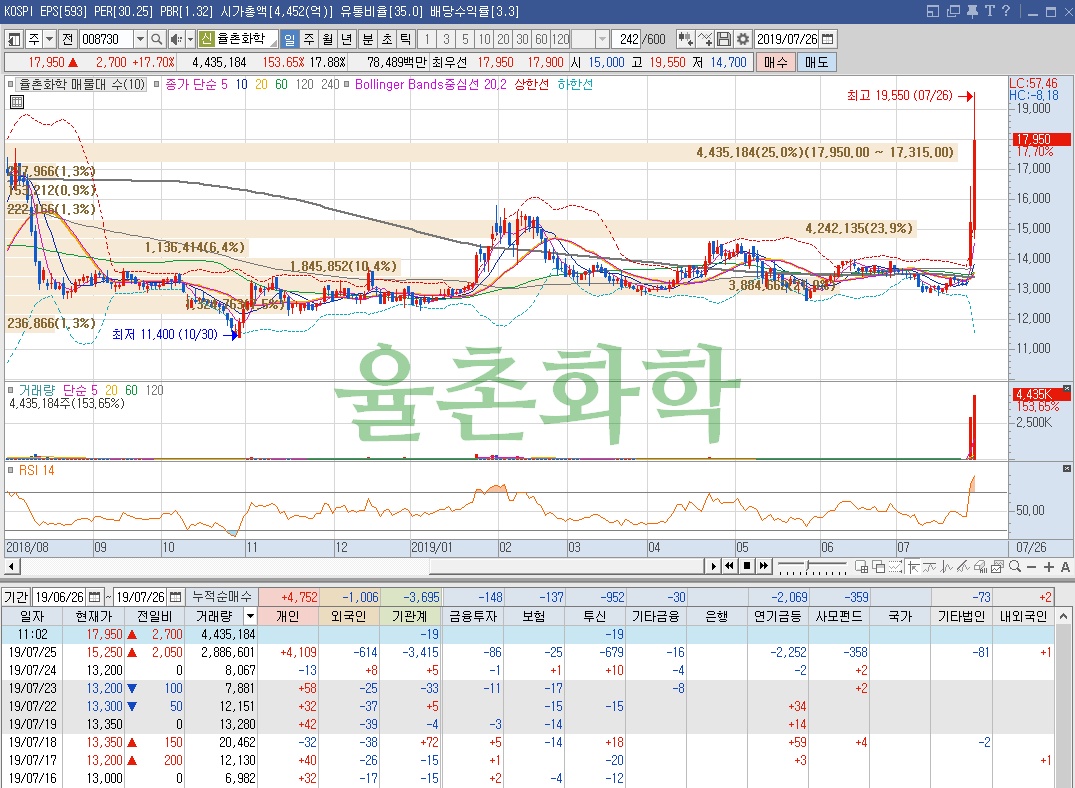Image resolution: width=1075 pixels, height=788 pixels.
Task: Click the chart horizontal scrollbar left arrow
Action: tap(12, 566)
